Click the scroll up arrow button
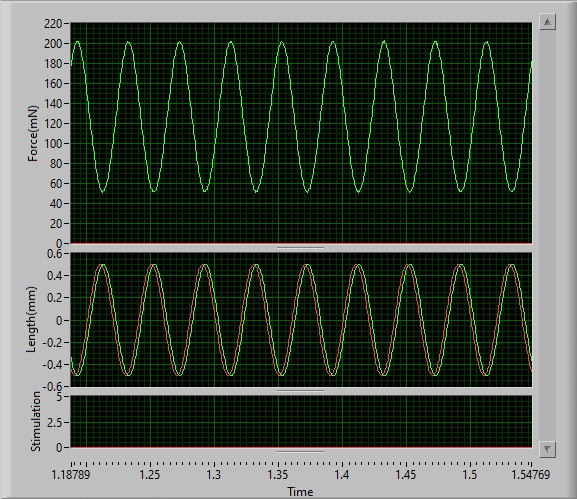The height and width of the screenshot is (499, 577). click(547, 22)
